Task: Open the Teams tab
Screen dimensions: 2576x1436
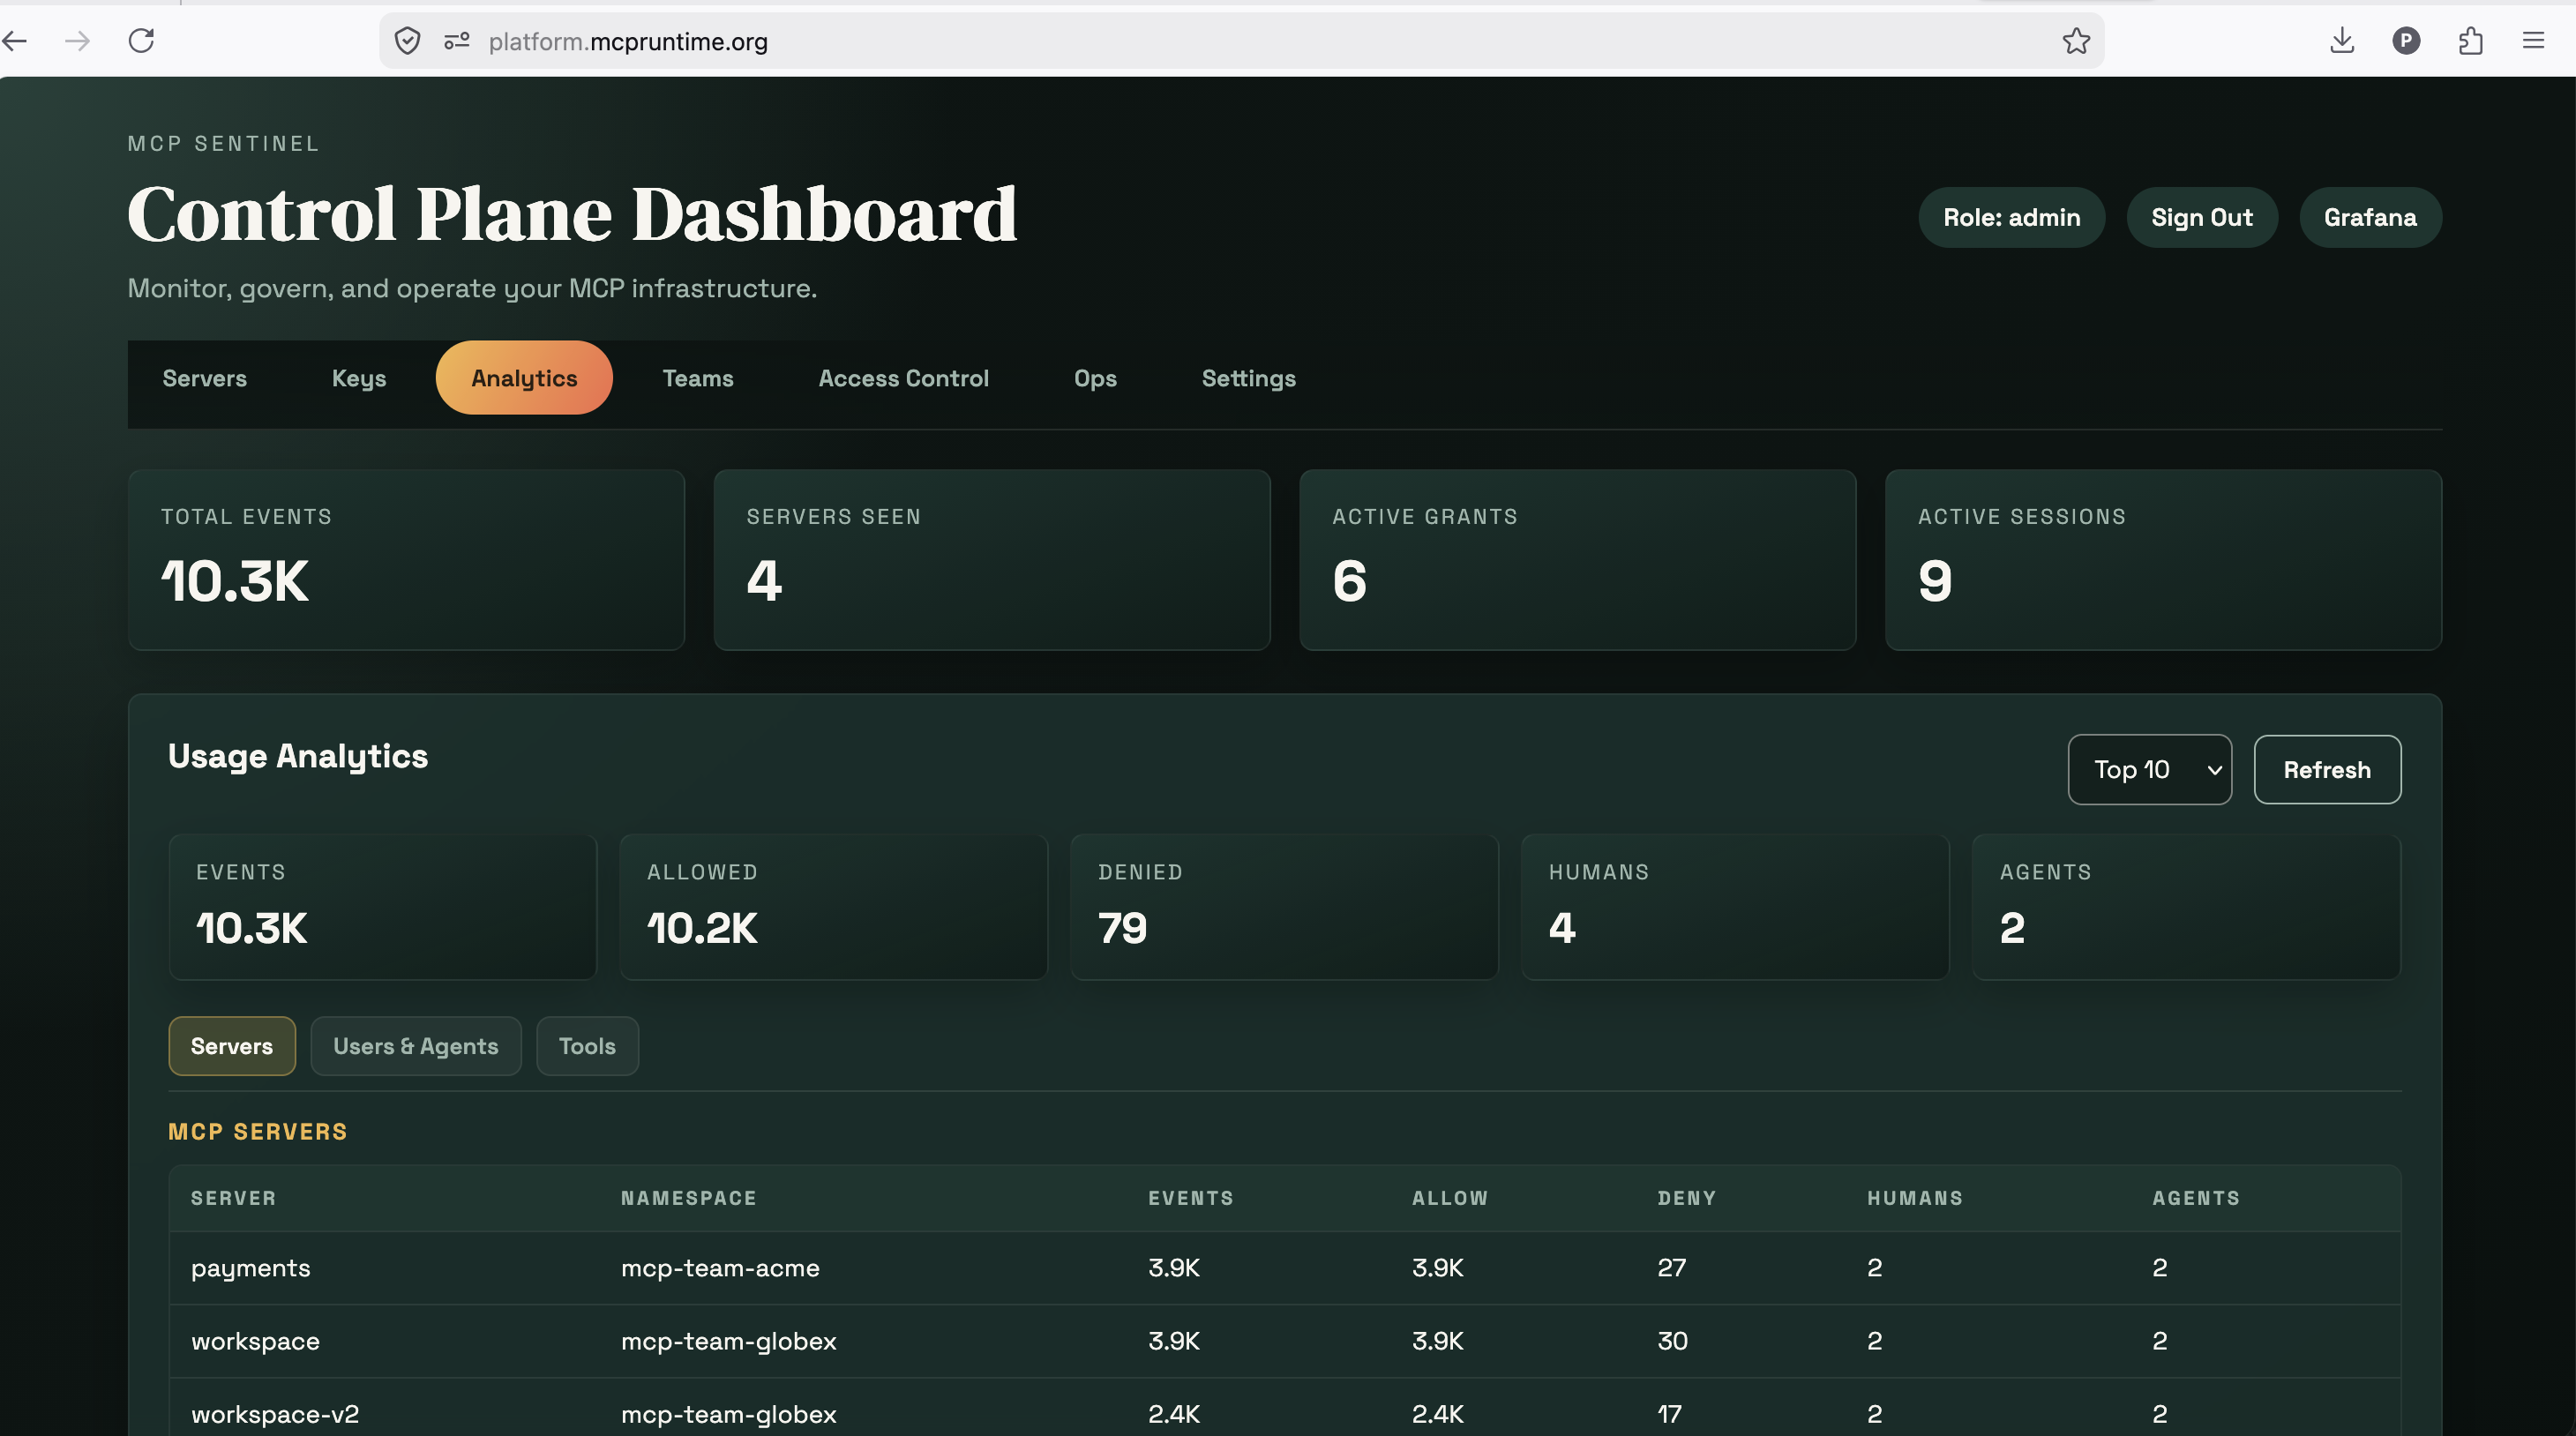Action: pos(698,378)
